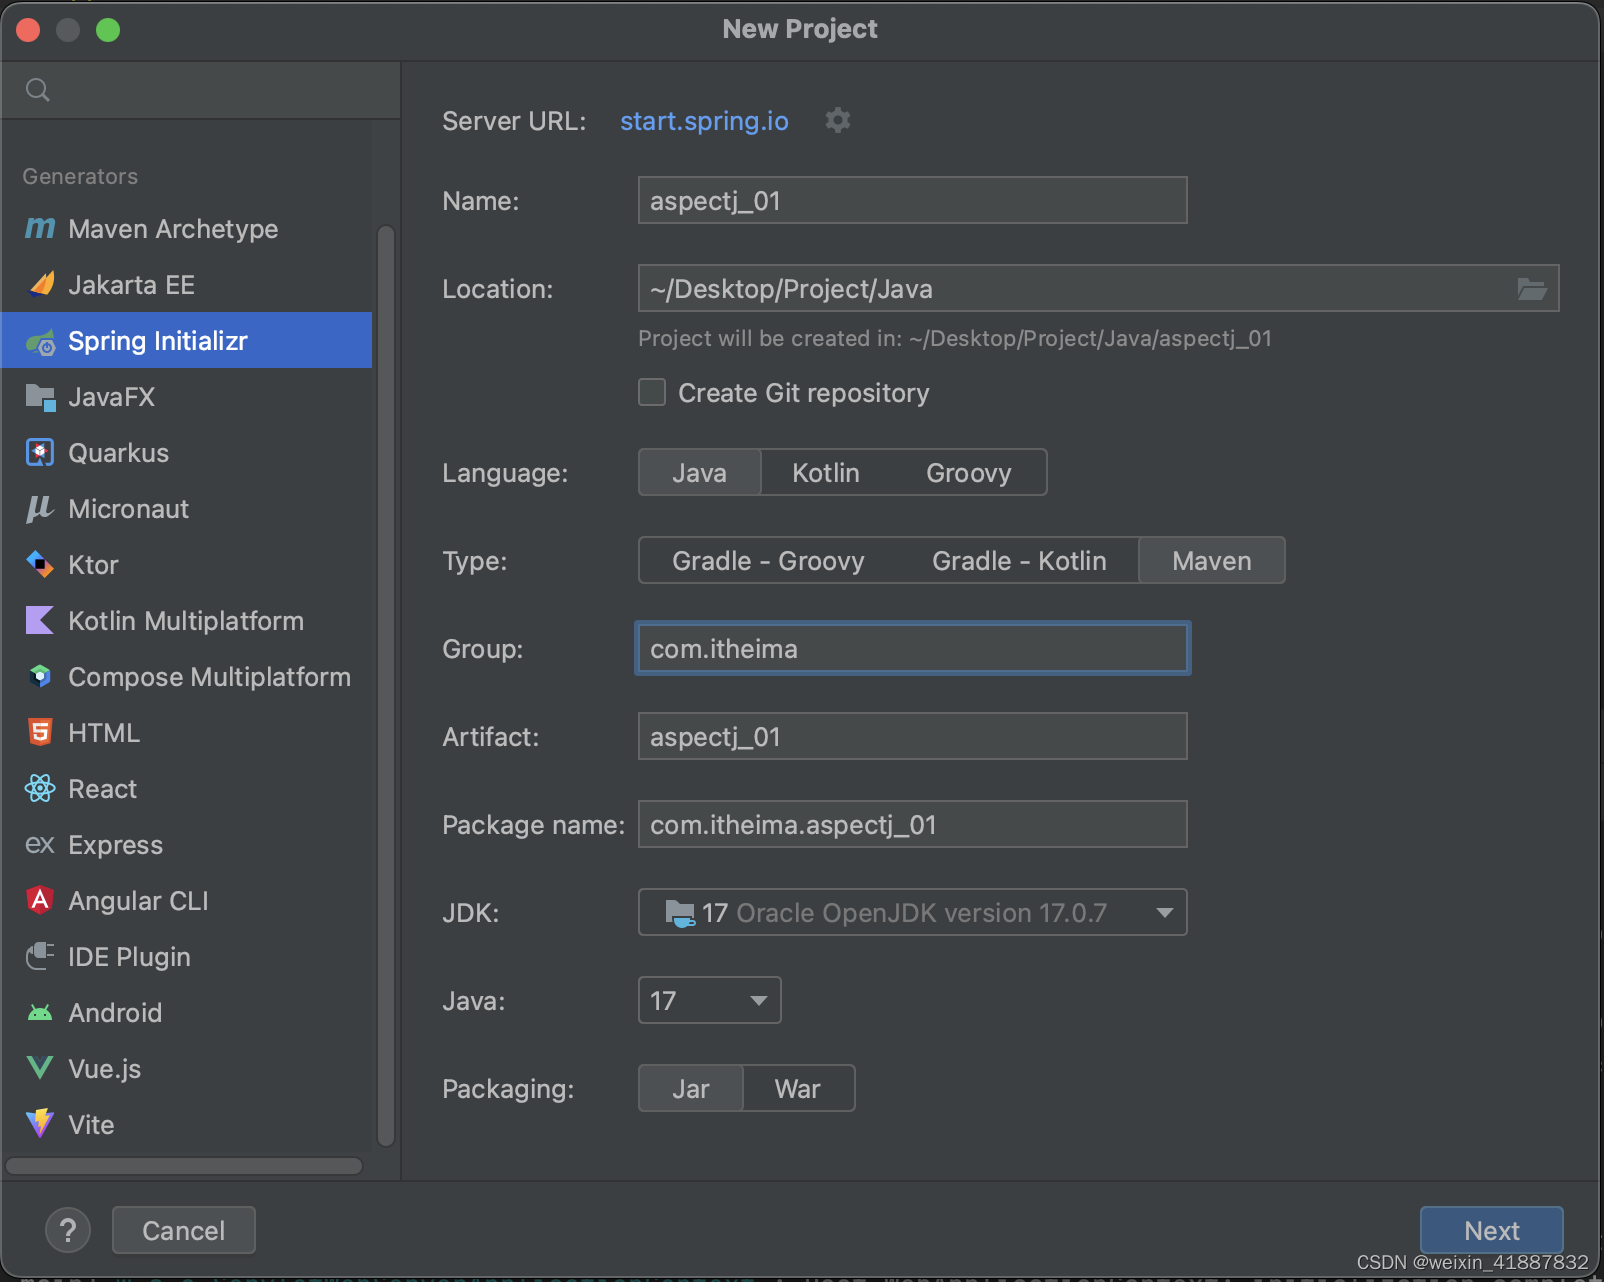This screenshot has height=1282, width=1604.
Task: Click the Jakarta EE feather icon
Action: tap(41, 285)
